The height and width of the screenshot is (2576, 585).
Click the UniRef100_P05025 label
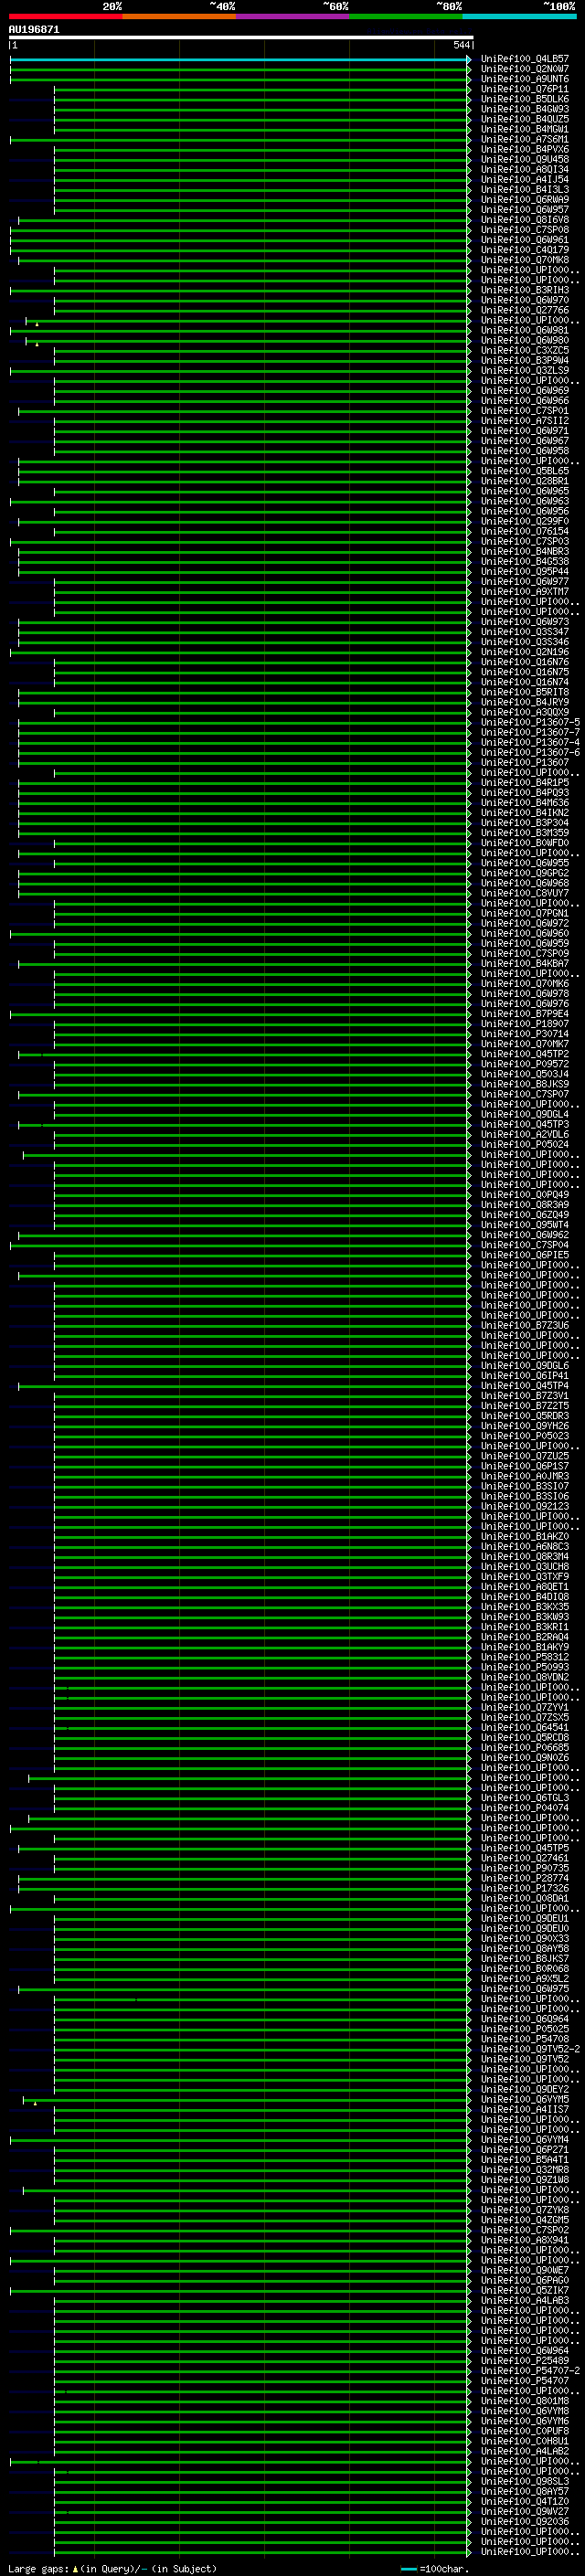(525, 2028)
